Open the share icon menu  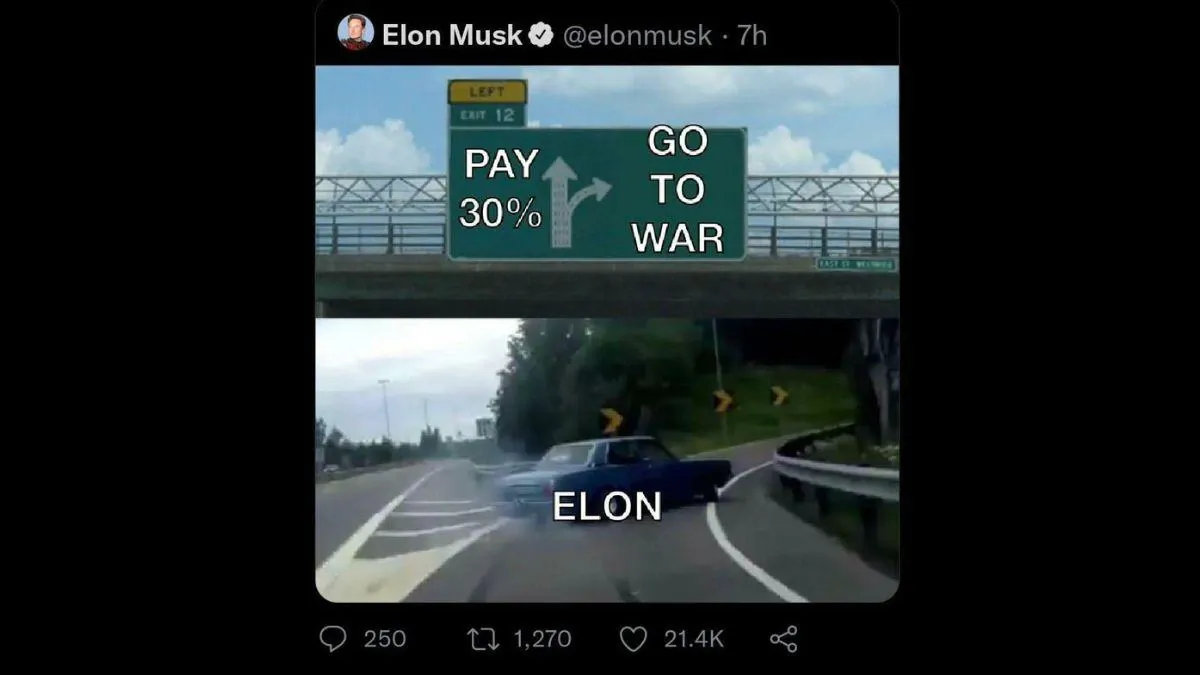coord(784,639)
